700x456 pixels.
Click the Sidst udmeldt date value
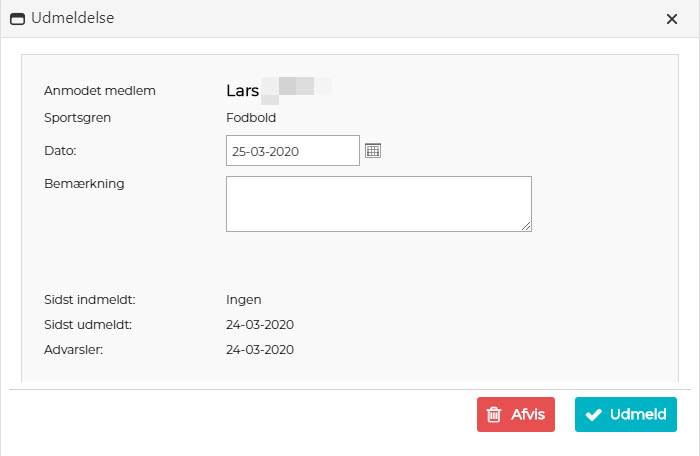pos(260,325)
